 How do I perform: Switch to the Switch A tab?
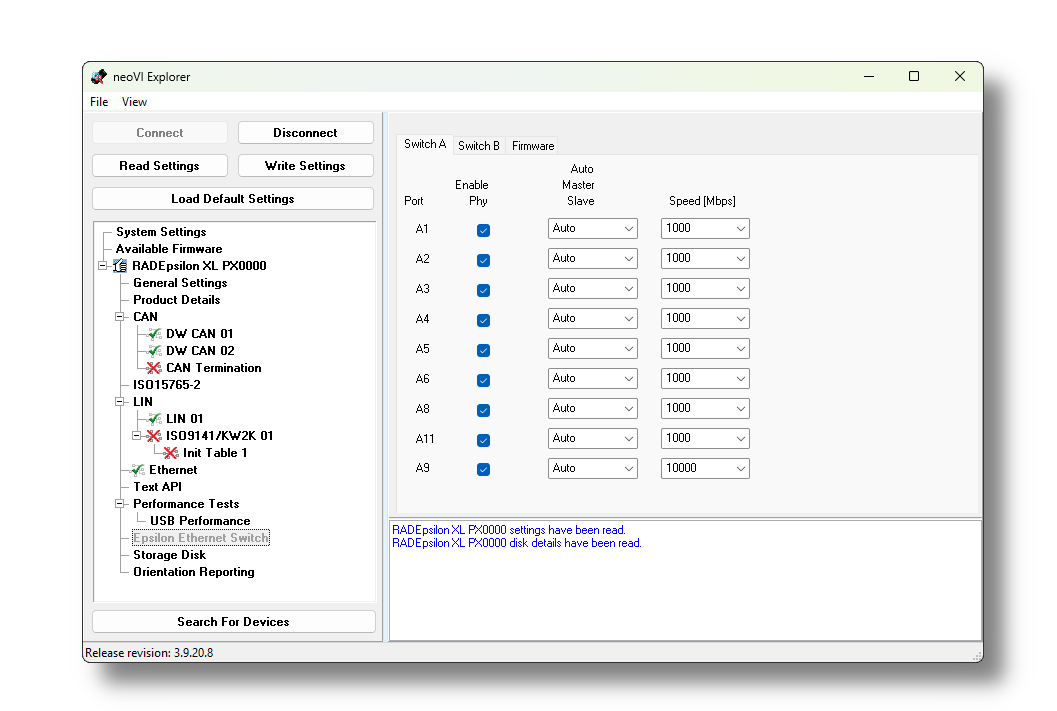coord(425,144)
